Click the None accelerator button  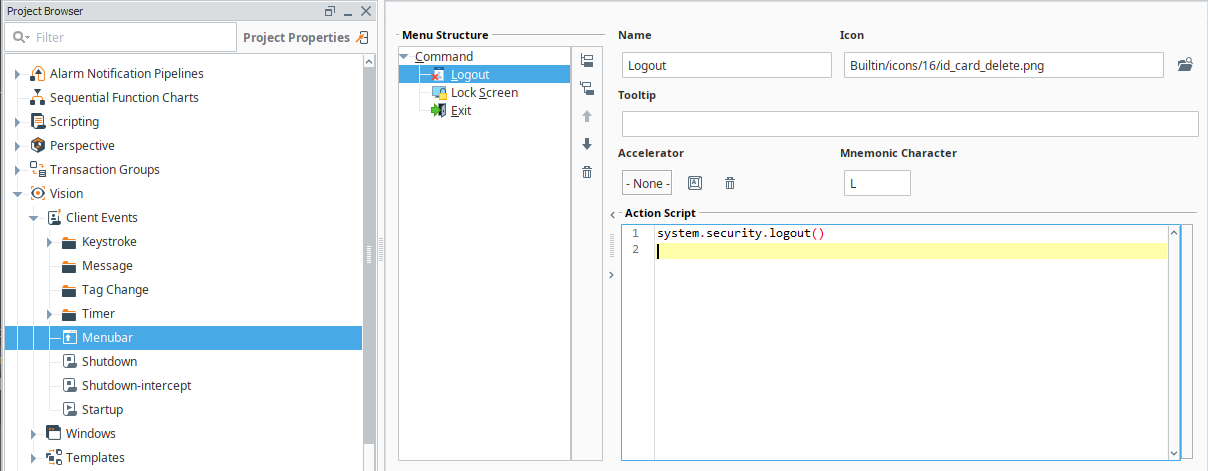pos(647,183)
